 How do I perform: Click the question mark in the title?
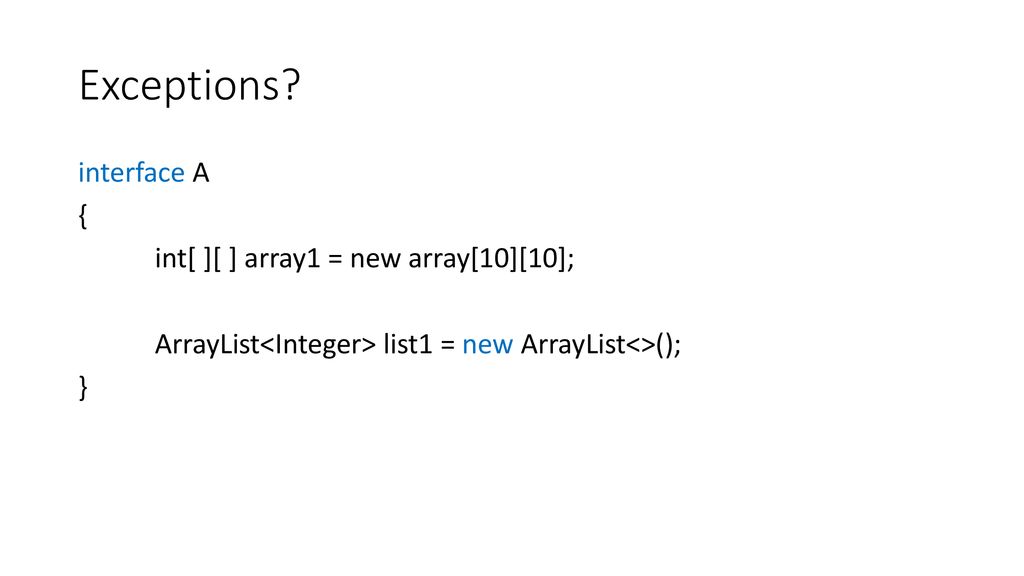(292, 85)
